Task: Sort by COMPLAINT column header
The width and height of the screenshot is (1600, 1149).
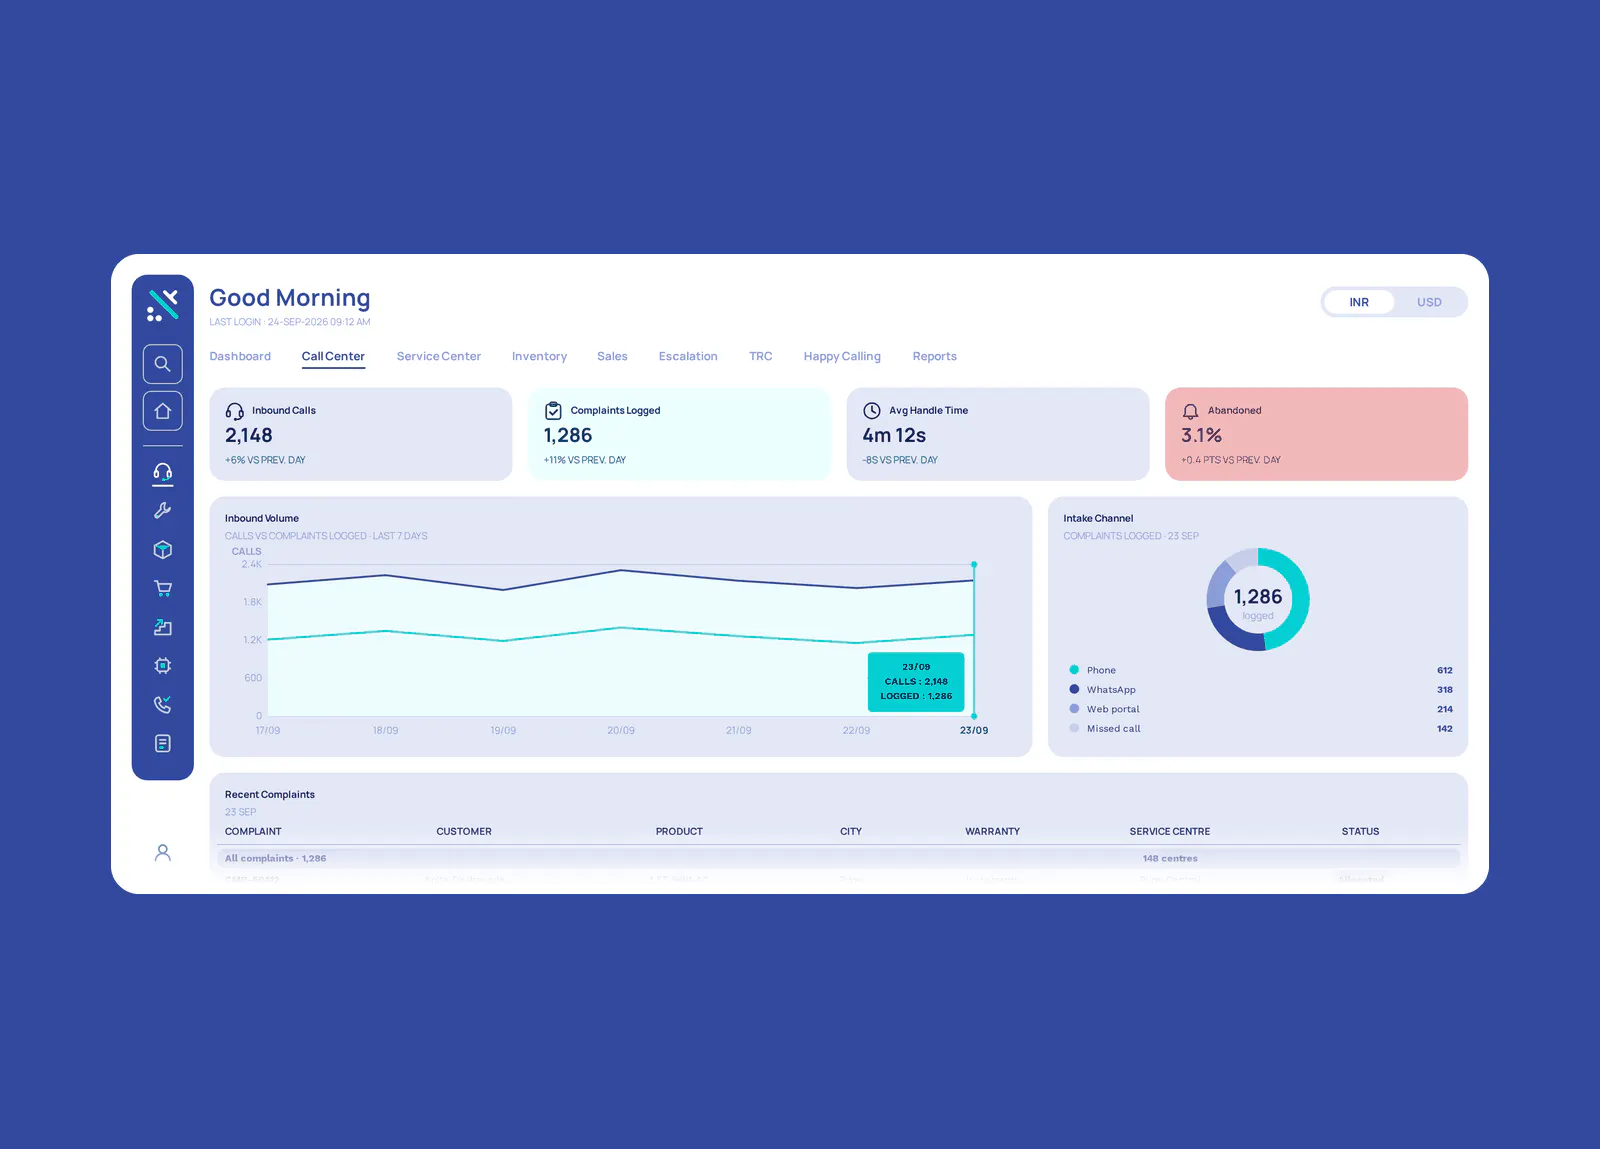Action: 253,832
